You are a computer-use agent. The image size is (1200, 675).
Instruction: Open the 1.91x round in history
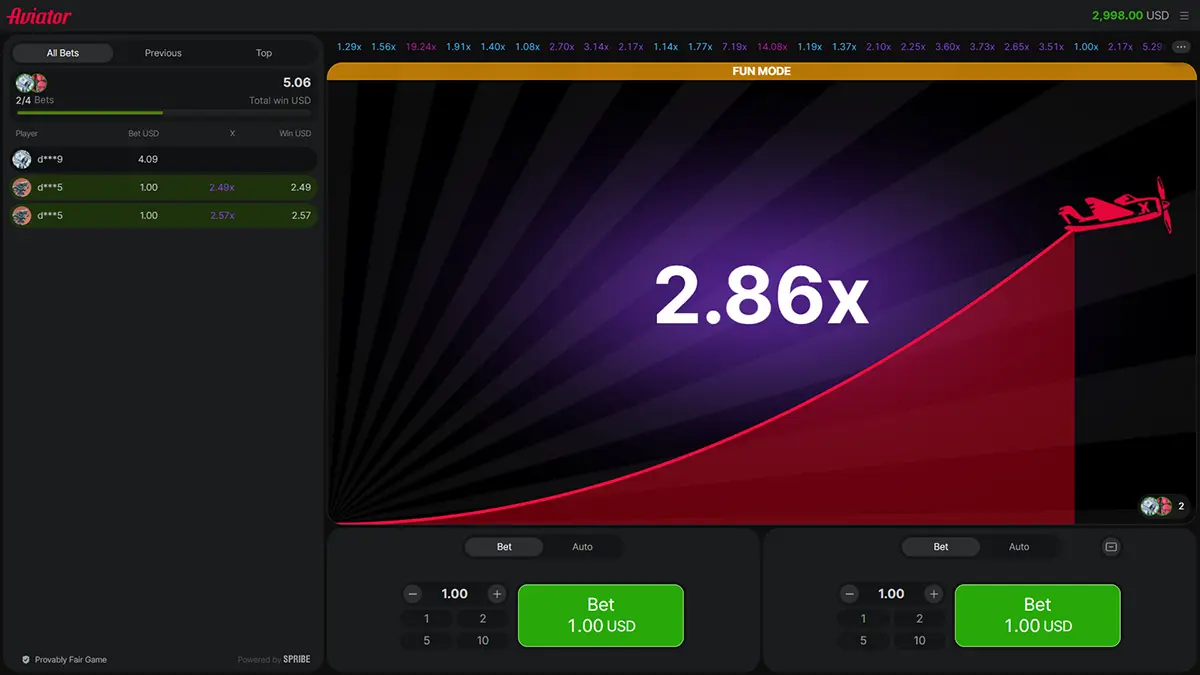coord(458,47)
